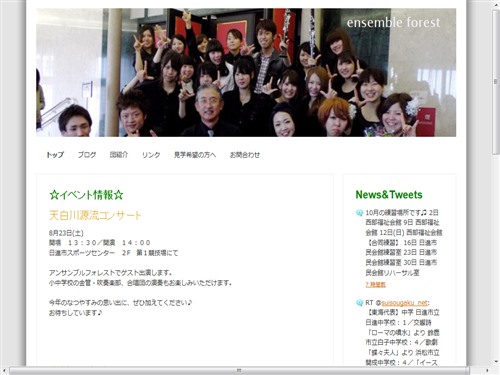Click the 開場 13:30/開演 14:00 line
500x375 pixels.
point(100,243)
